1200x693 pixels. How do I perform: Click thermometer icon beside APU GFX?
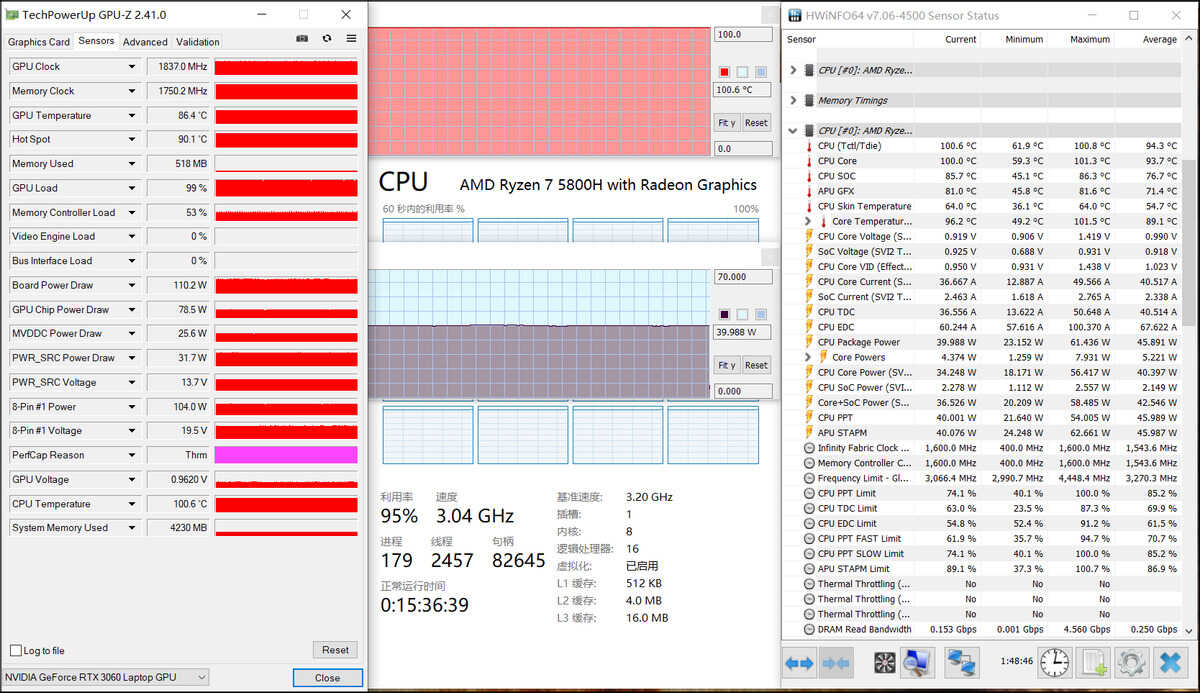coord(809,191)
